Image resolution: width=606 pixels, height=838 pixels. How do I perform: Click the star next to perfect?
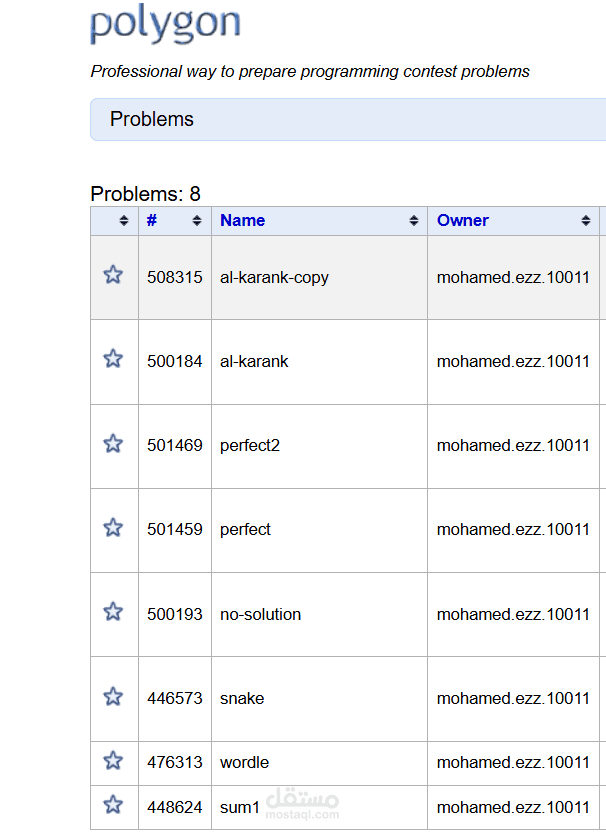(x=113, y=529)
